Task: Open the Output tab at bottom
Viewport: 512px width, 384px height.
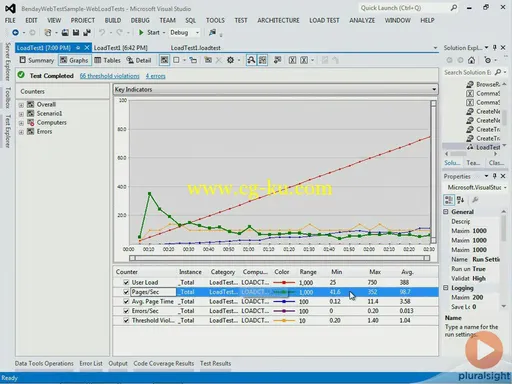Action: tap(118, 363)
